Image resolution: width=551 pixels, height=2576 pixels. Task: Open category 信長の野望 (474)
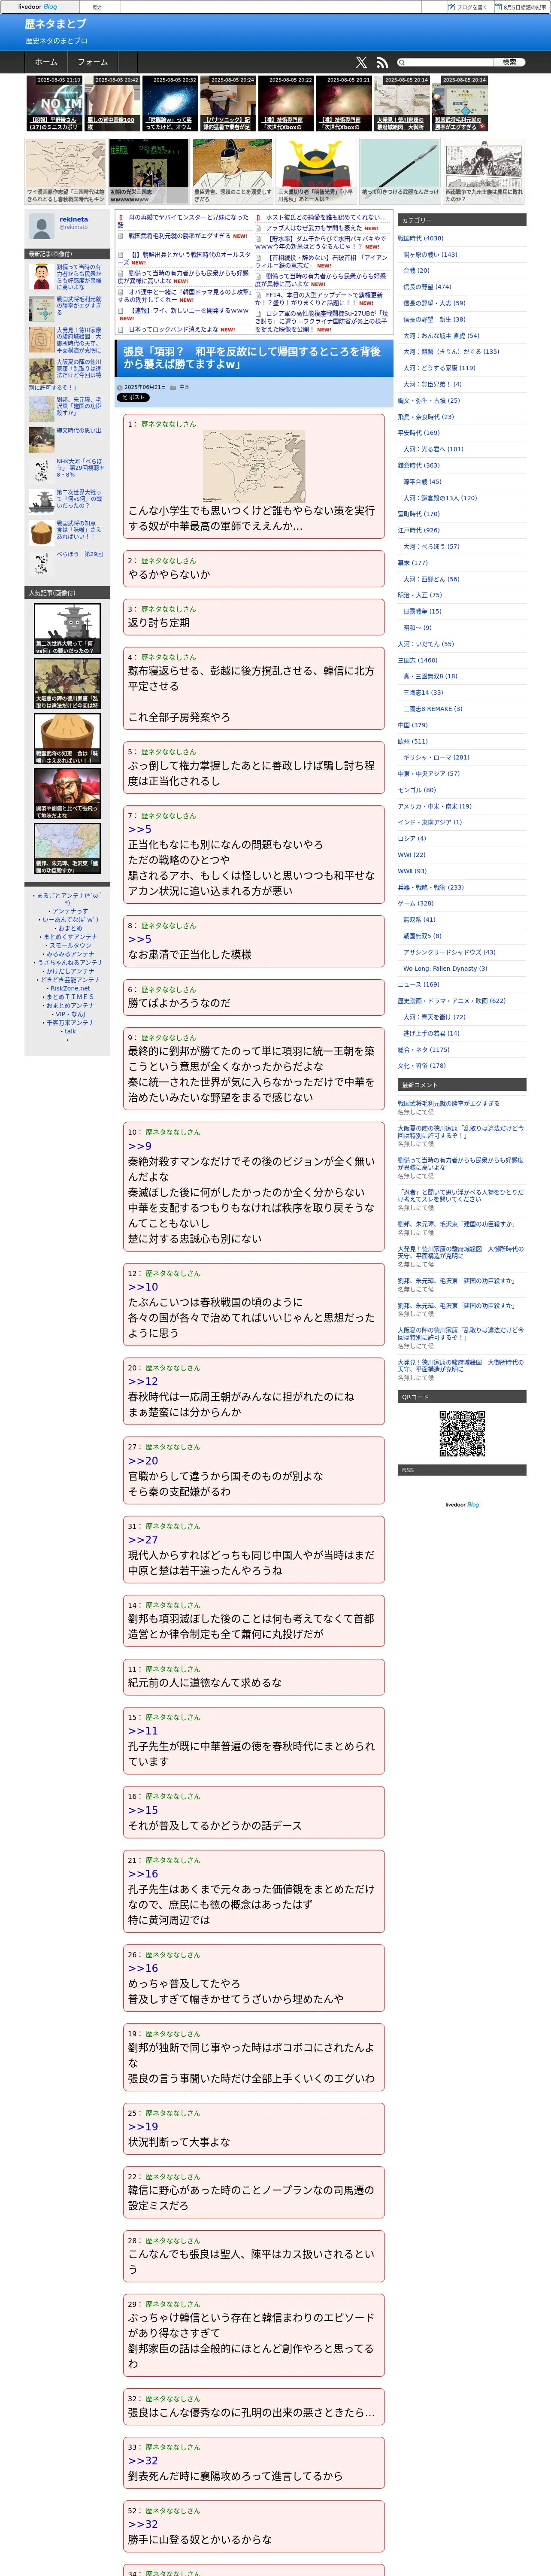point(427,286)
